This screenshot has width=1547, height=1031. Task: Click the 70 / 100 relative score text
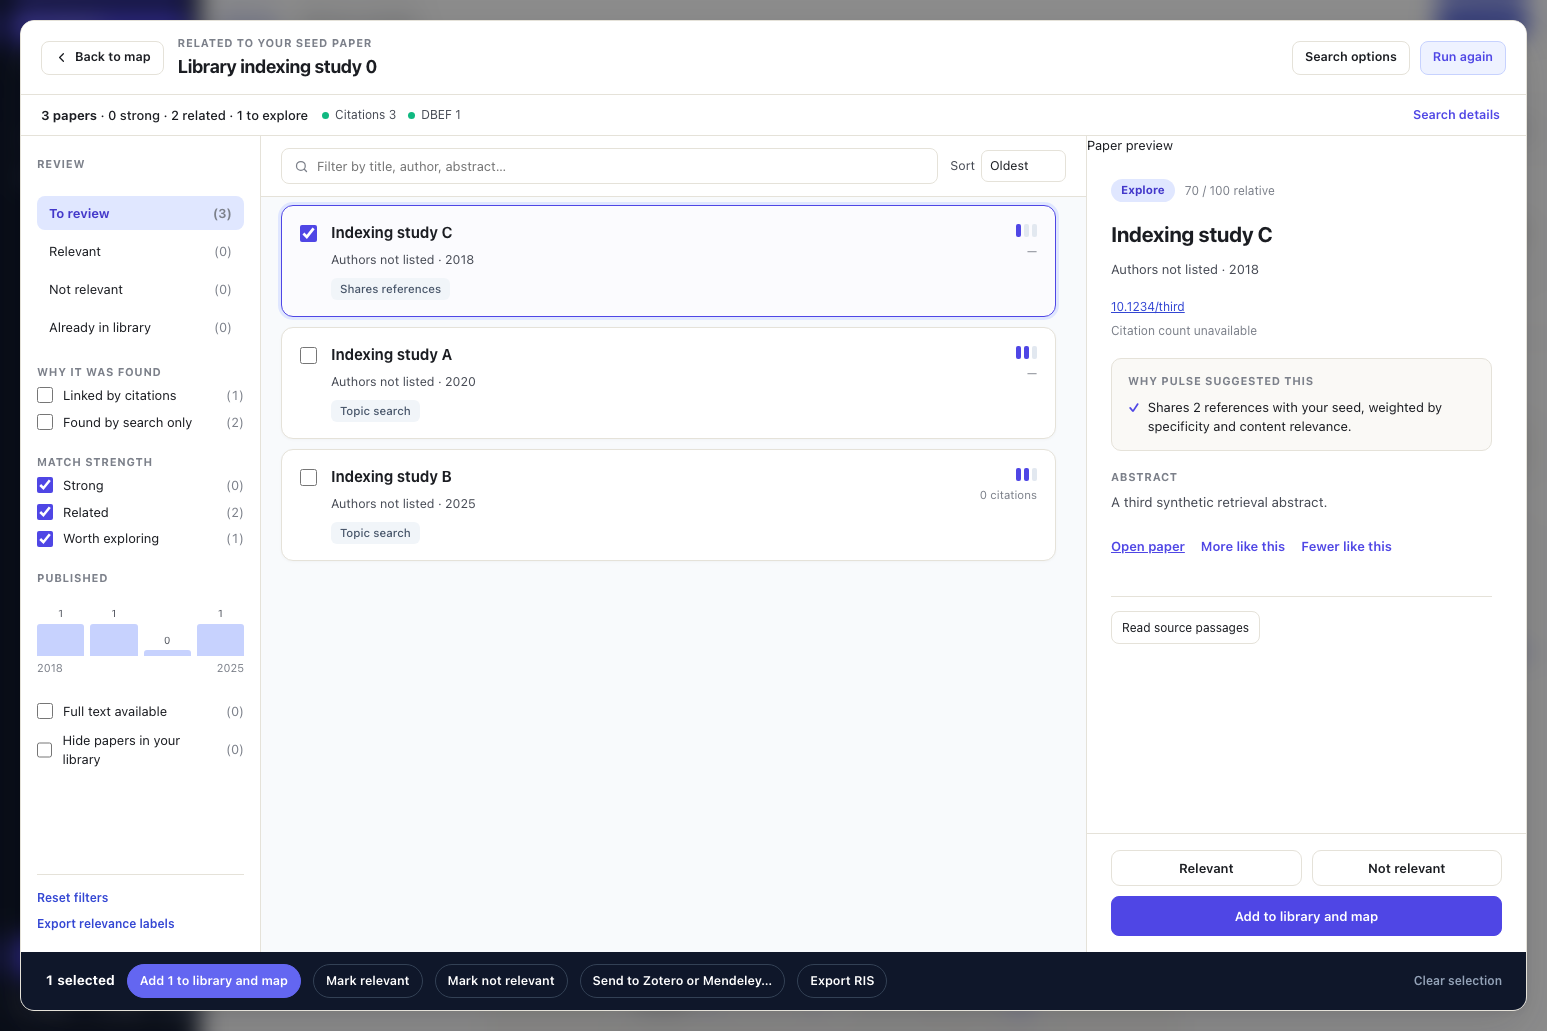coord(1229,191)
